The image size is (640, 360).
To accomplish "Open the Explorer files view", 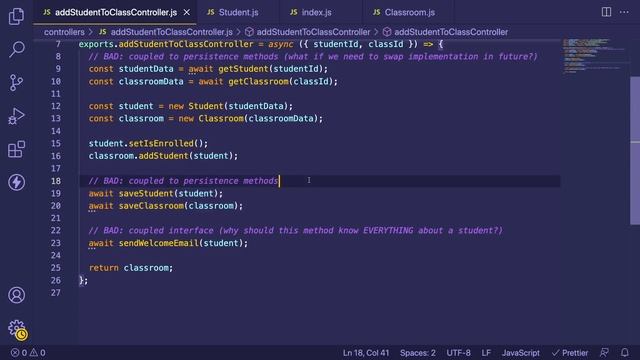I will 16,16.
